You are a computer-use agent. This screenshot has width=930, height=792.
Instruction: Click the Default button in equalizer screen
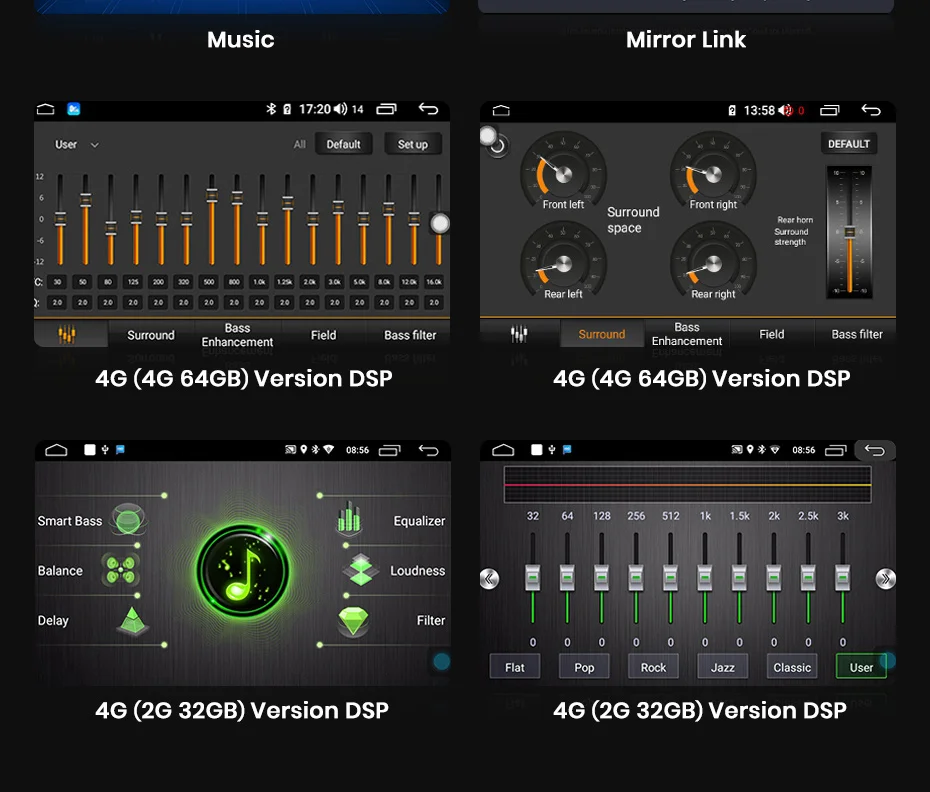343,144
